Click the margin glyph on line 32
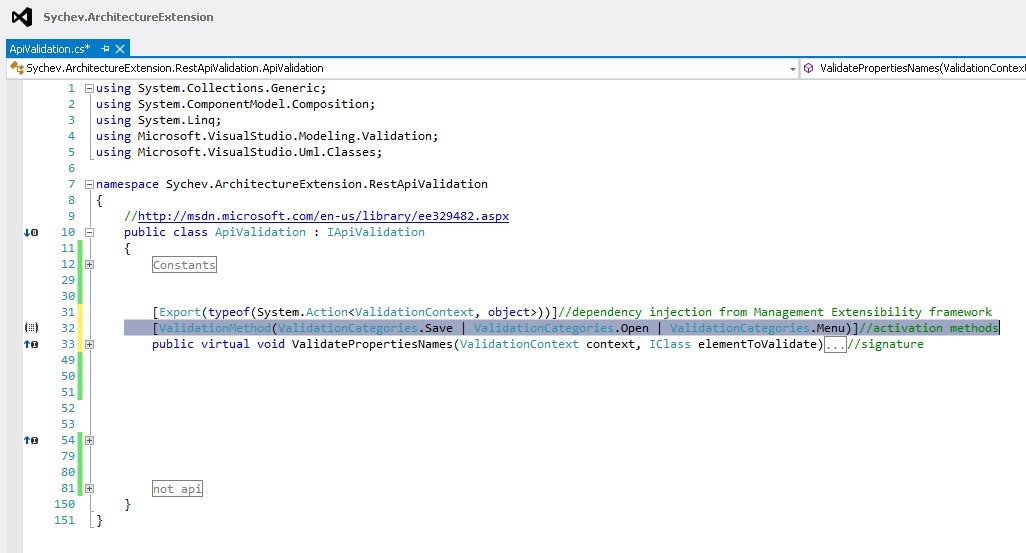The height and width of the screenshot is (553, 1026). coord(31,328)
